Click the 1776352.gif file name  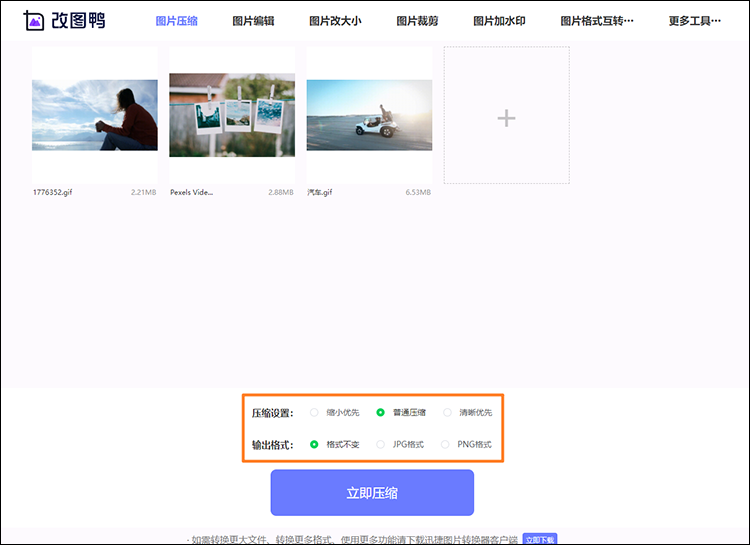coord(53,192)
